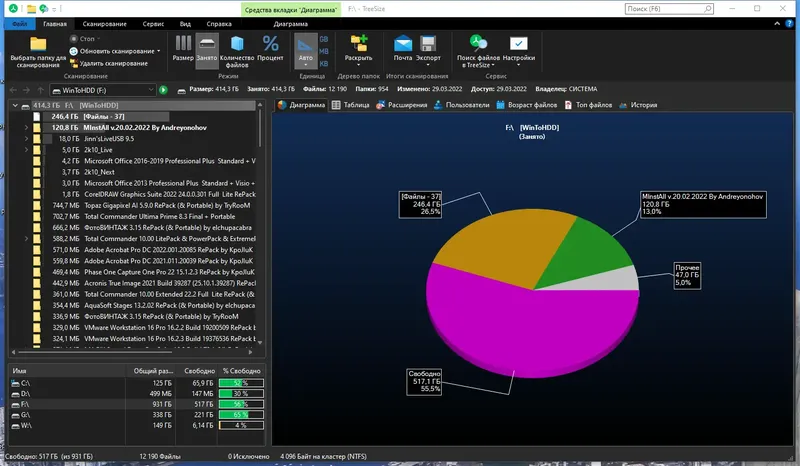Collapse the F:\ [WinToHDD] root node
The width and height of the screenshot is (800, 466).
[15, 106]
